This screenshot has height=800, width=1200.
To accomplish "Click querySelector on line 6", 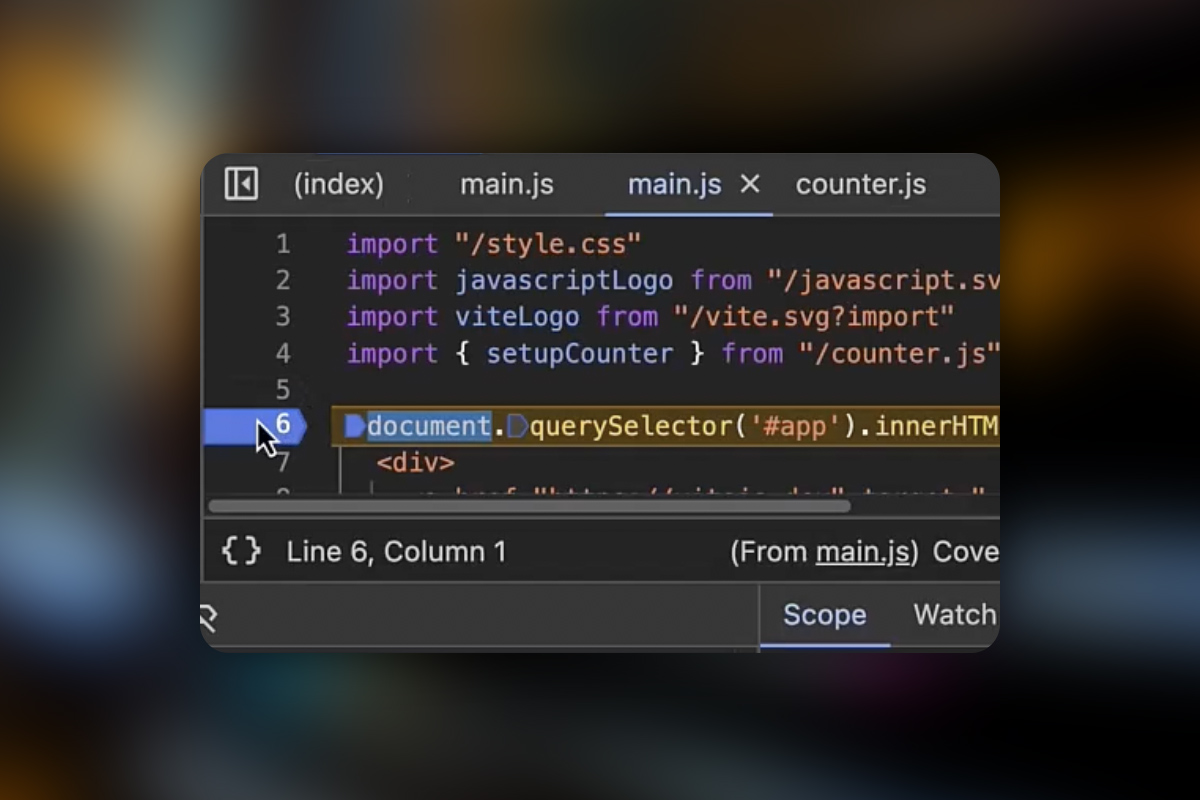I will point(630,426).
